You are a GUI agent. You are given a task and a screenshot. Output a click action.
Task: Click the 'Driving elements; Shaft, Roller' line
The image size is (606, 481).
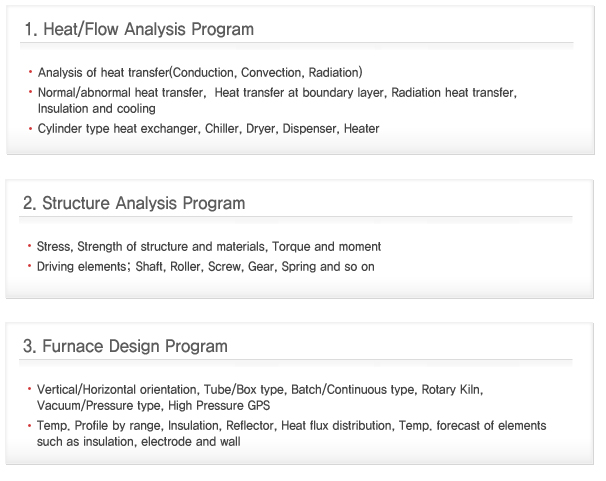pyautogui.click(x=206, y=267)
